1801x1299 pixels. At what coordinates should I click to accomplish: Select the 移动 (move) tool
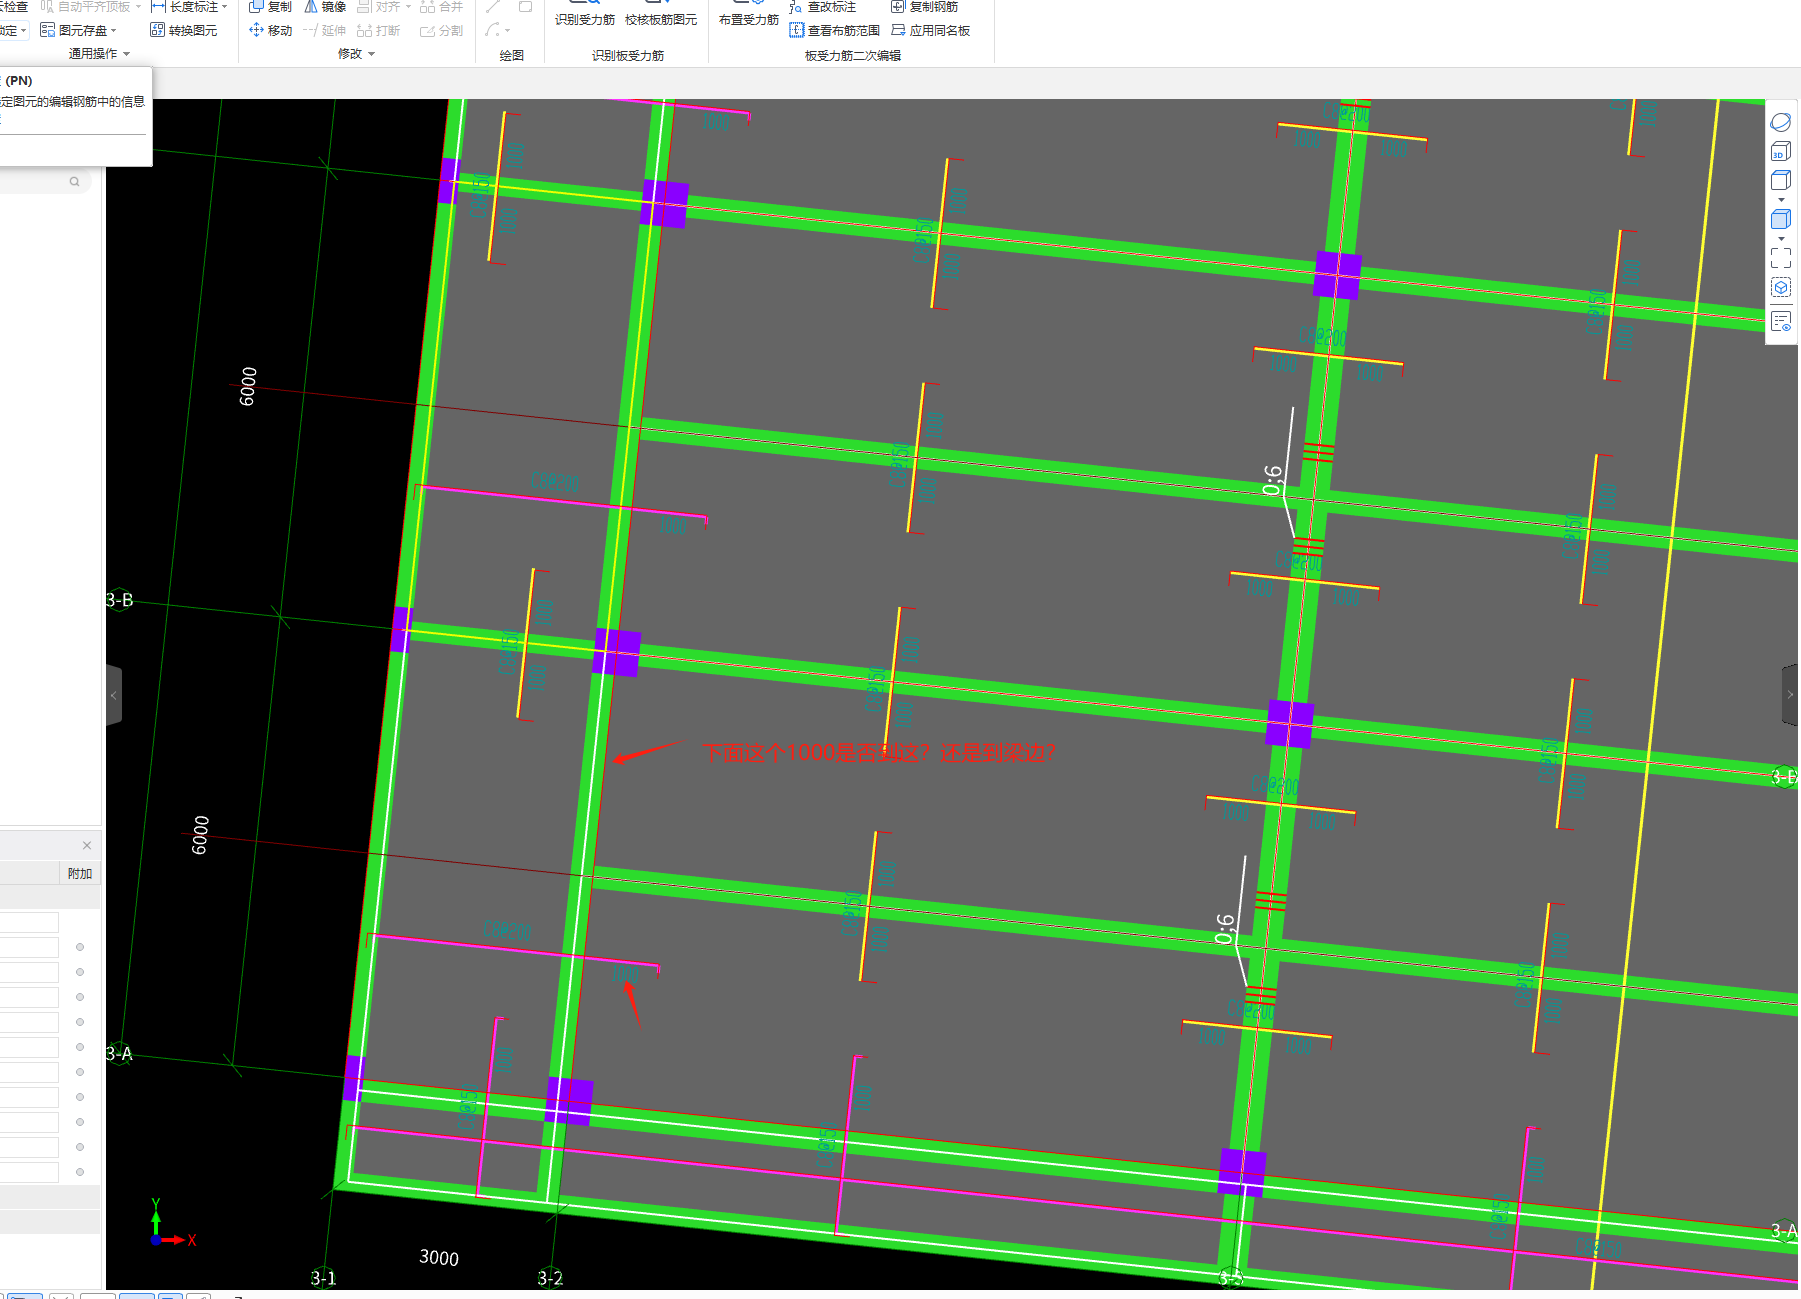[x=270, y=30]
